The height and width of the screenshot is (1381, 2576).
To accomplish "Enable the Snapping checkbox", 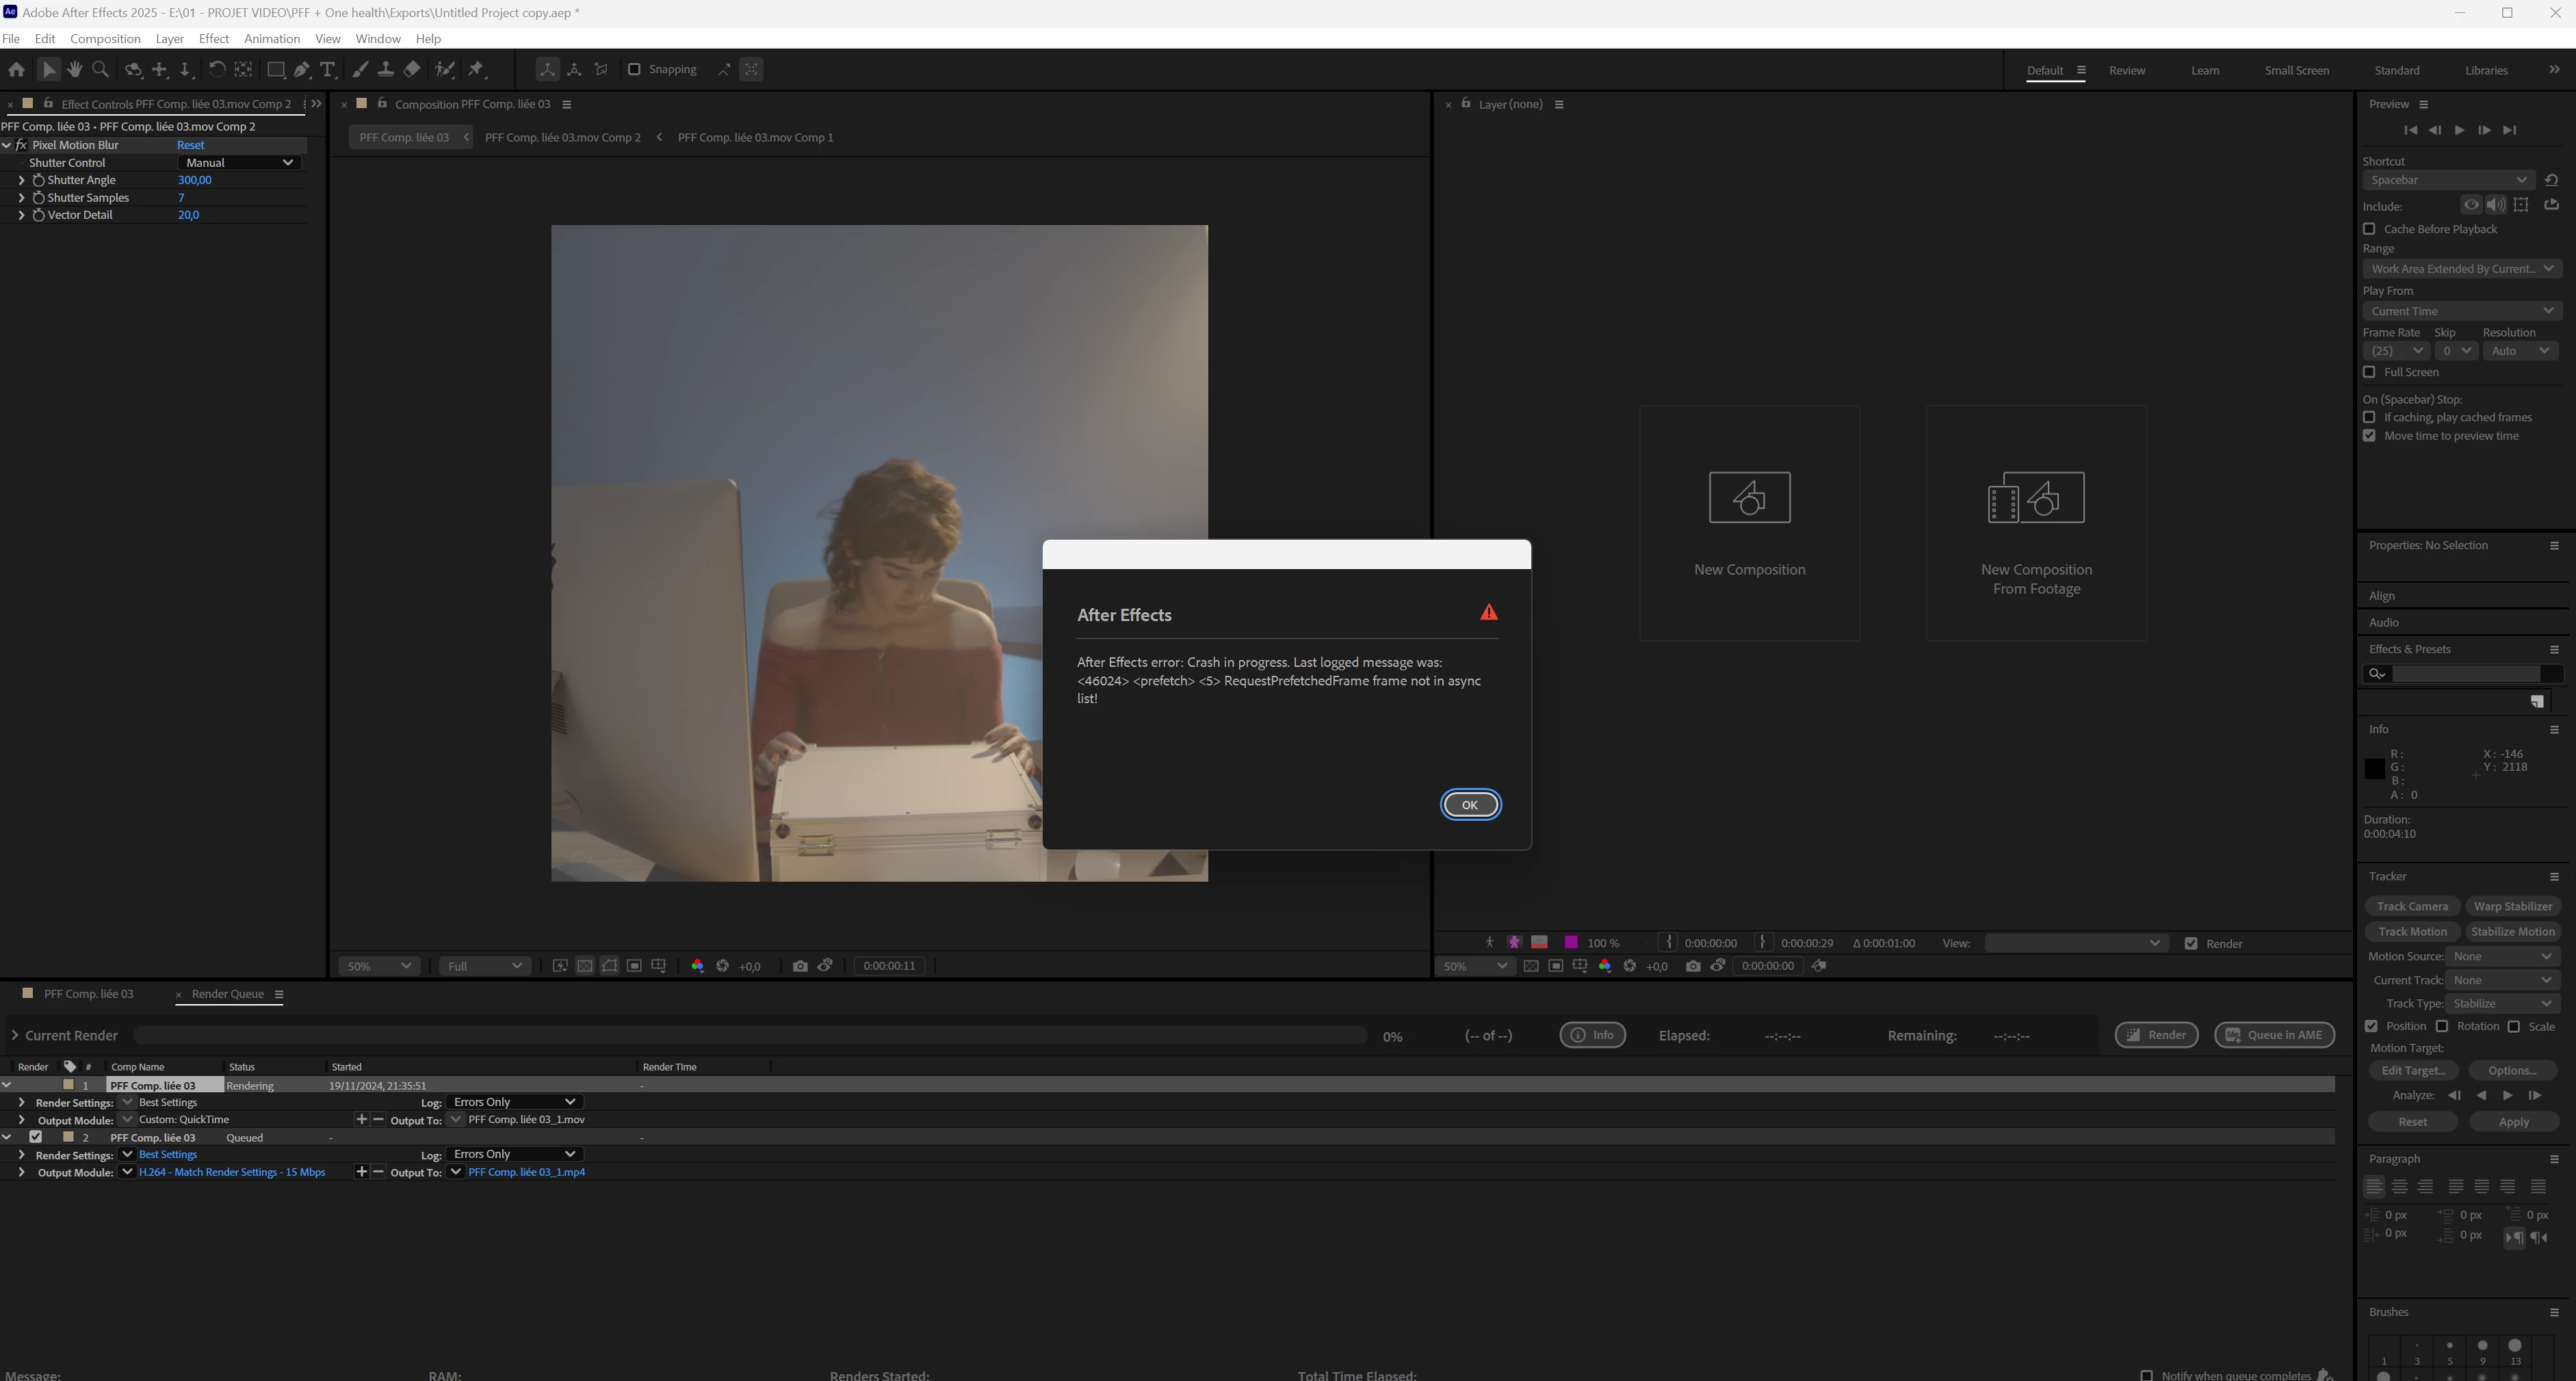I will pos(633,69).
